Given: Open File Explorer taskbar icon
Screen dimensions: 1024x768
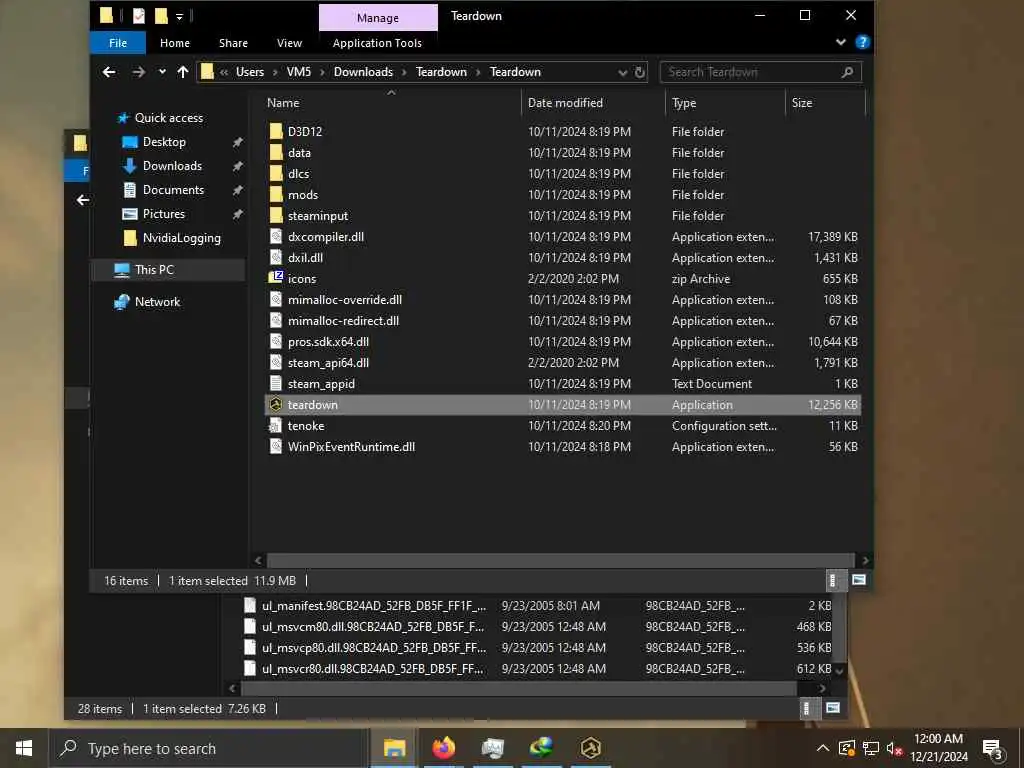Looking at the screenshot, I should tap(394, 748).
